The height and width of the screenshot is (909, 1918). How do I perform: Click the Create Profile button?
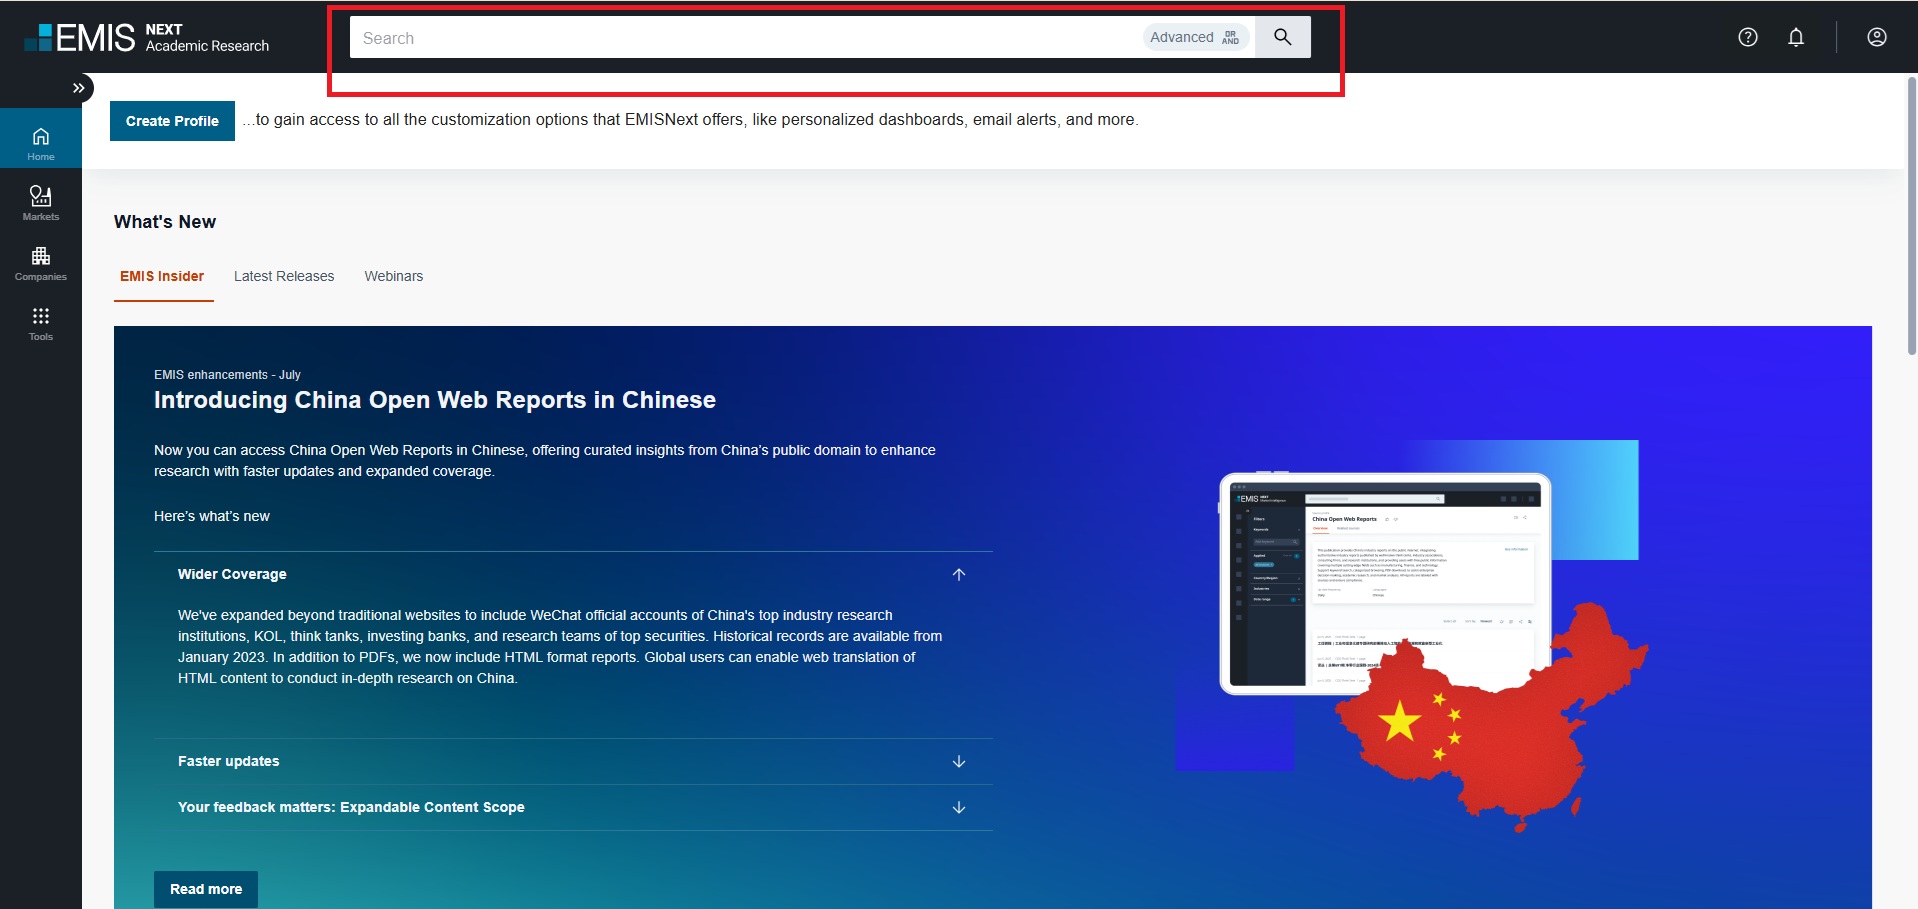pos(172,121)
